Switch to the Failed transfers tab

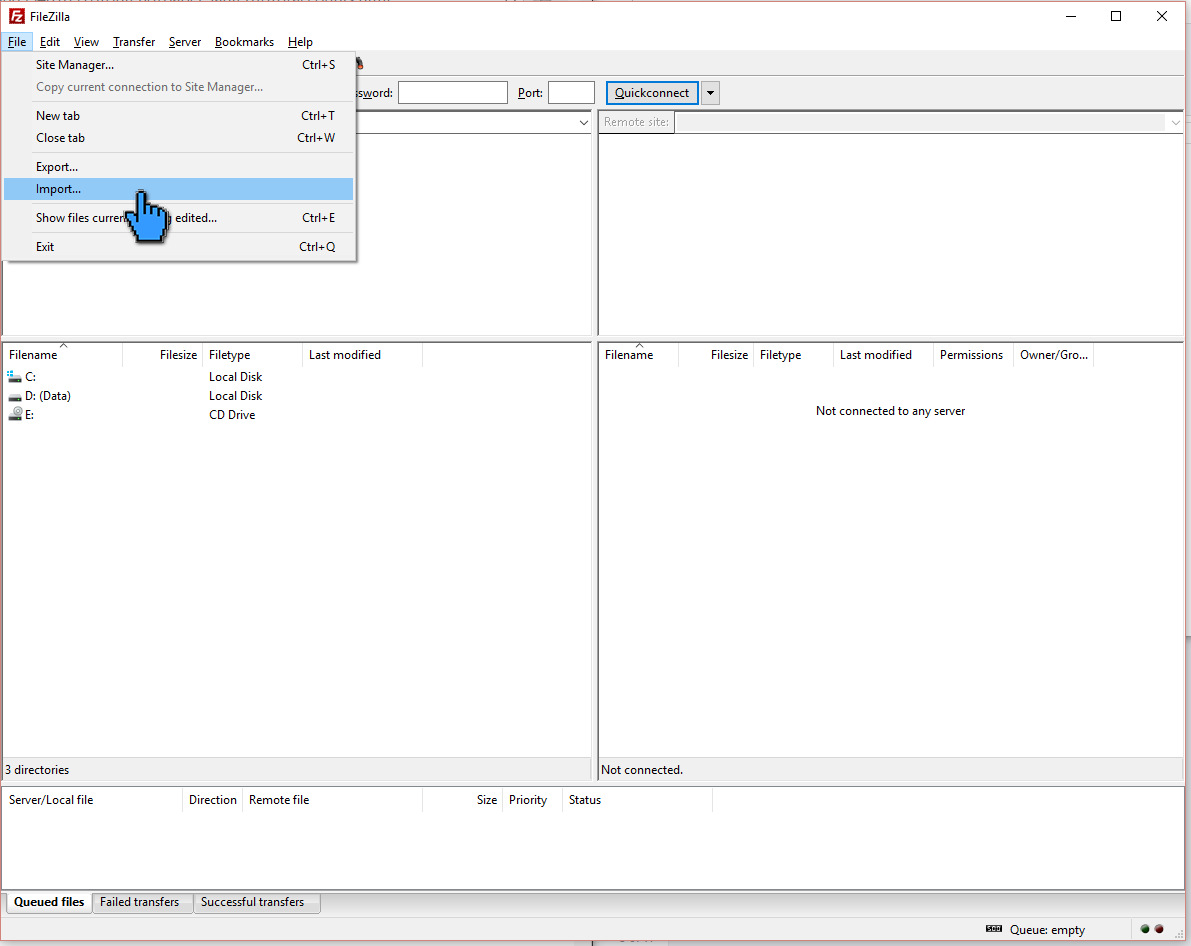(141, 902)
